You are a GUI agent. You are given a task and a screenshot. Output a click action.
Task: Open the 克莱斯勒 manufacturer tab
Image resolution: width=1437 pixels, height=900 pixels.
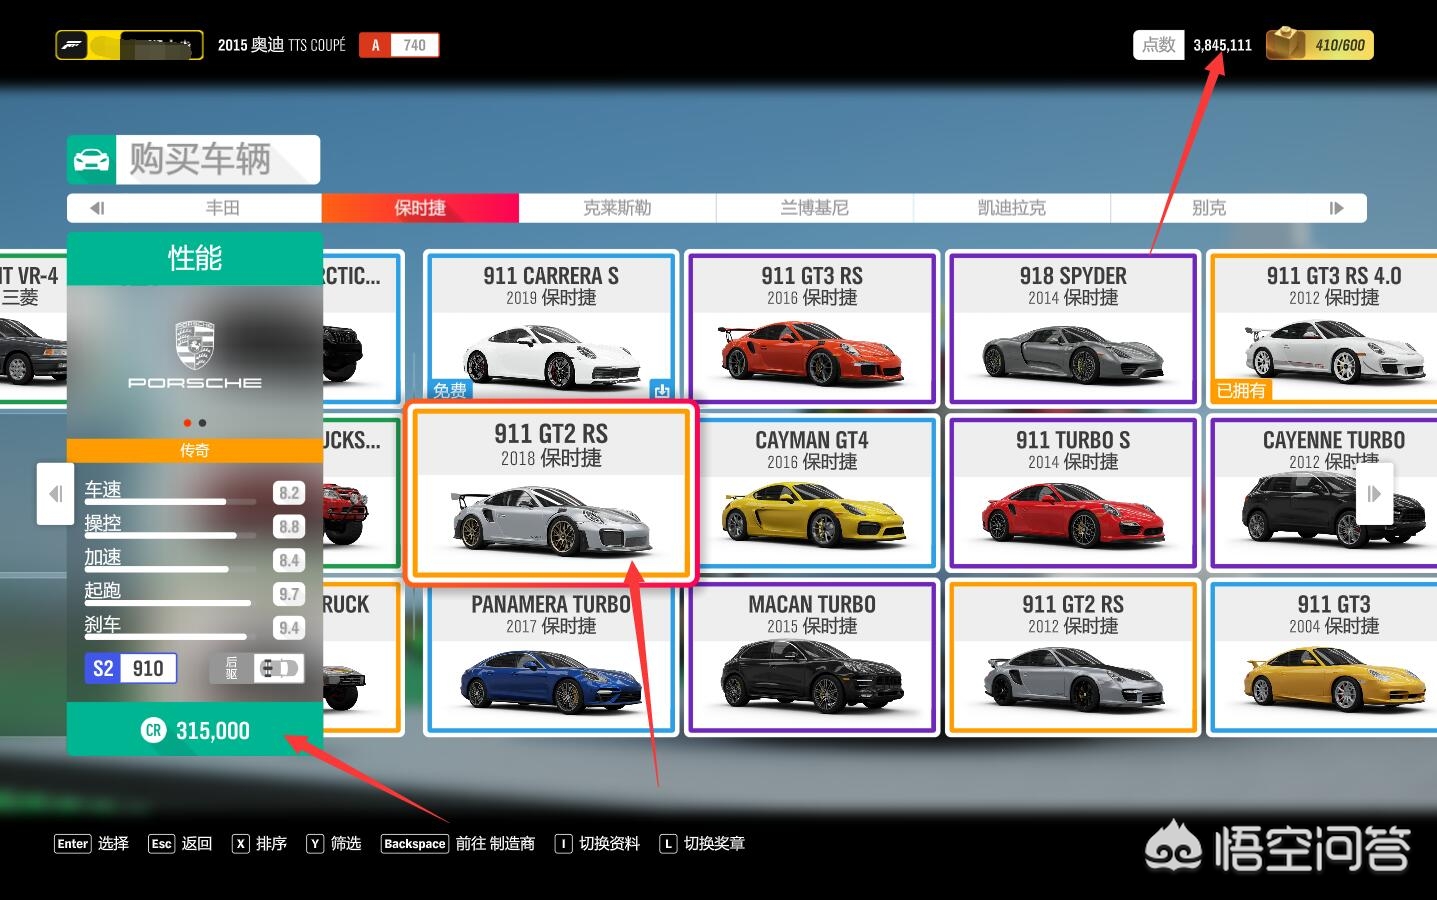(617, 208)
